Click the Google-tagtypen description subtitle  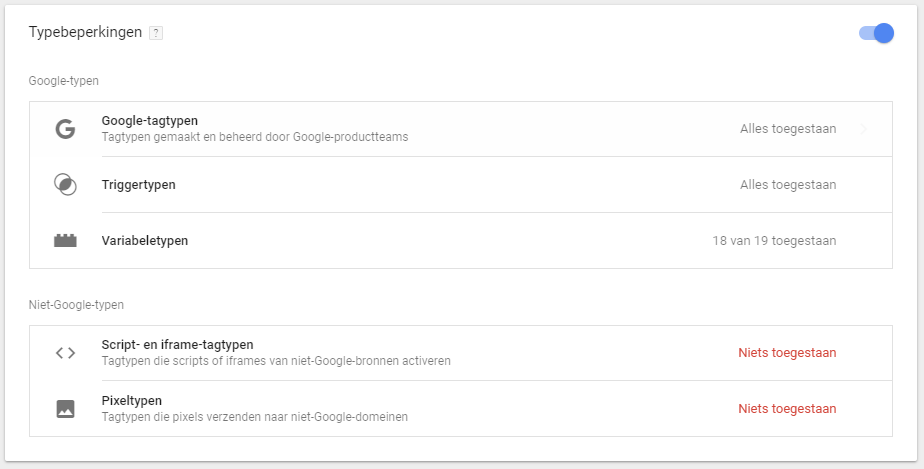coord(255,137)
